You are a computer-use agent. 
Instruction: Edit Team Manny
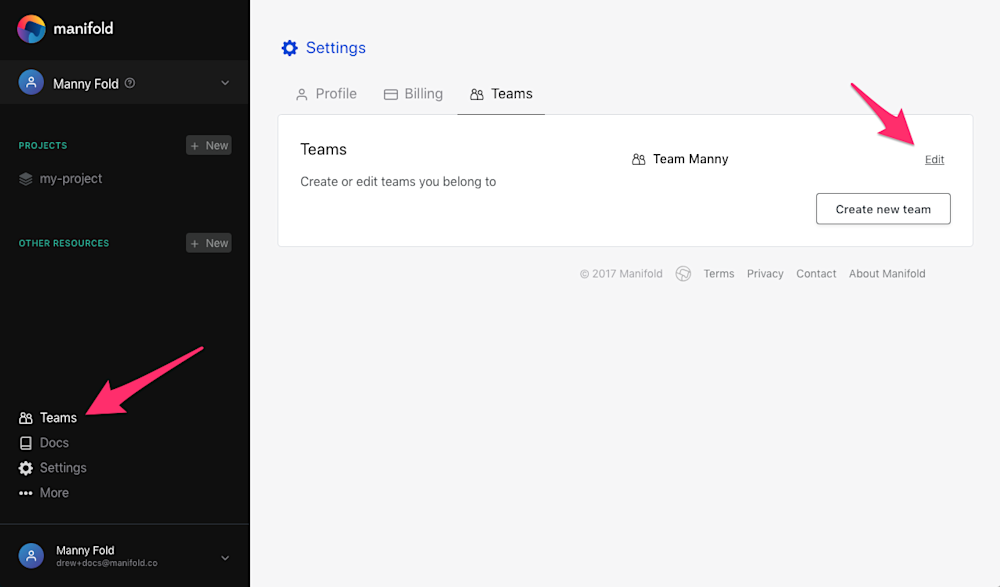pyautogui.click(x=934, y=160)
